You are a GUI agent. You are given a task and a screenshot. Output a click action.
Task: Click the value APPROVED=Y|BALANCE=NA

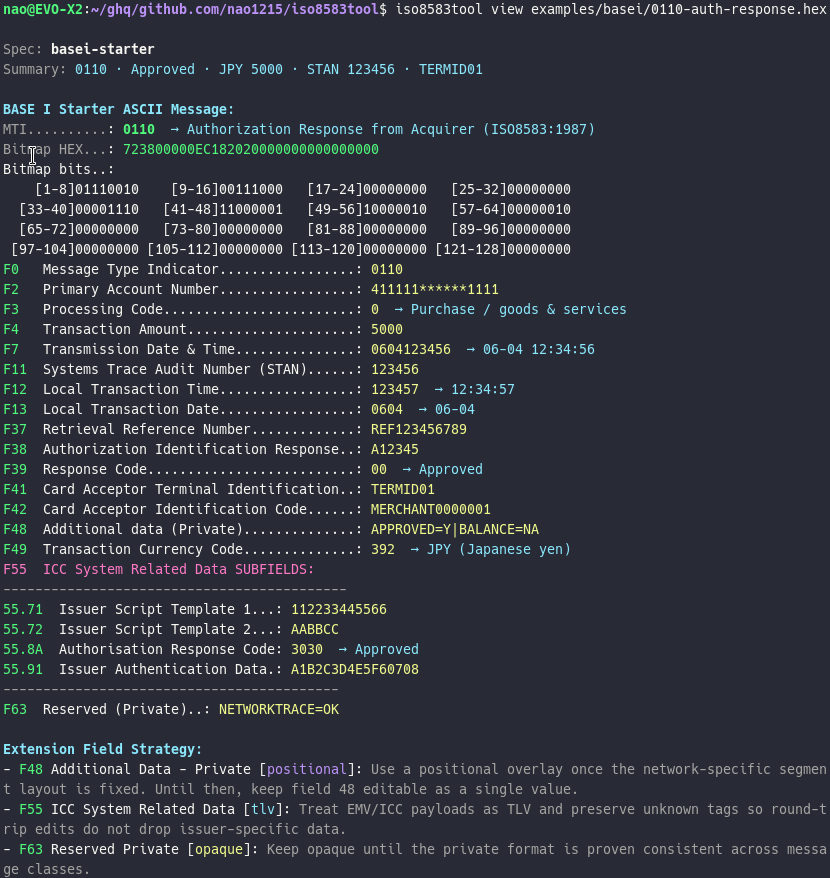click(455, 529)
